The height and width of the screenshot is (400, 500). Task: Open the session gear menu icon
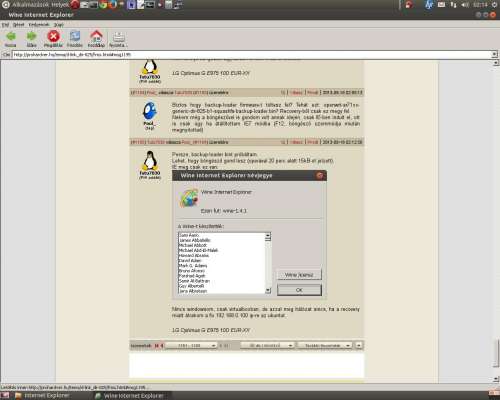(x=494, y=5)
